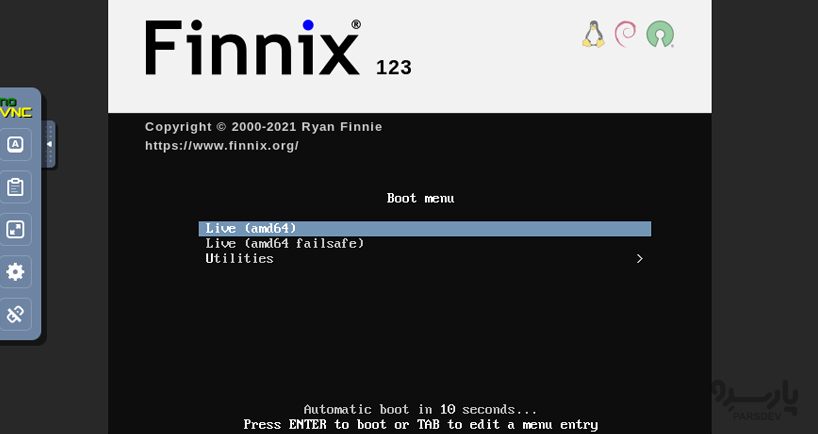
Task: Select Live (amd64) boot entry
Action: 425,228
